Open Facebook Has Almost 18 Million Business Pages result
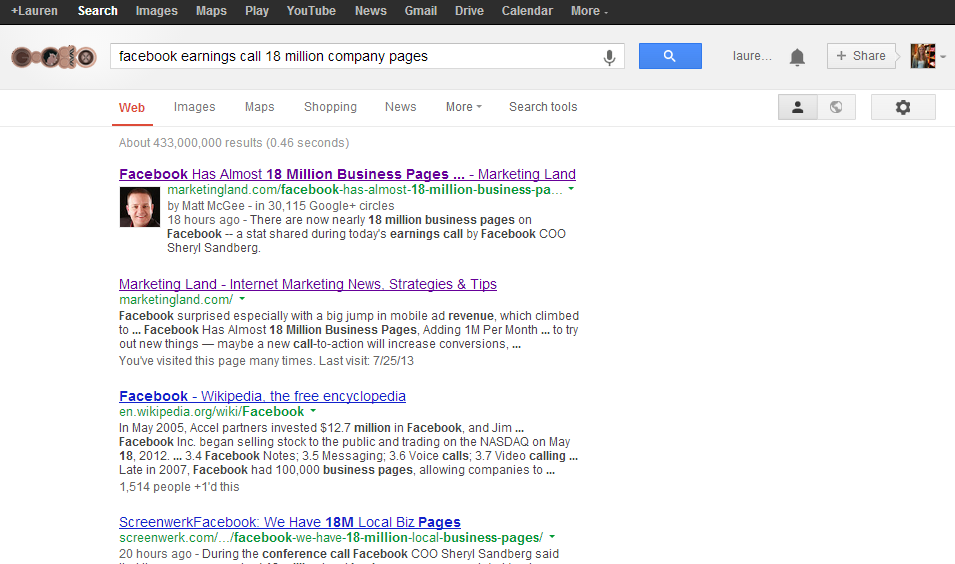The image size is (955, 564). (x=347, y=174)
